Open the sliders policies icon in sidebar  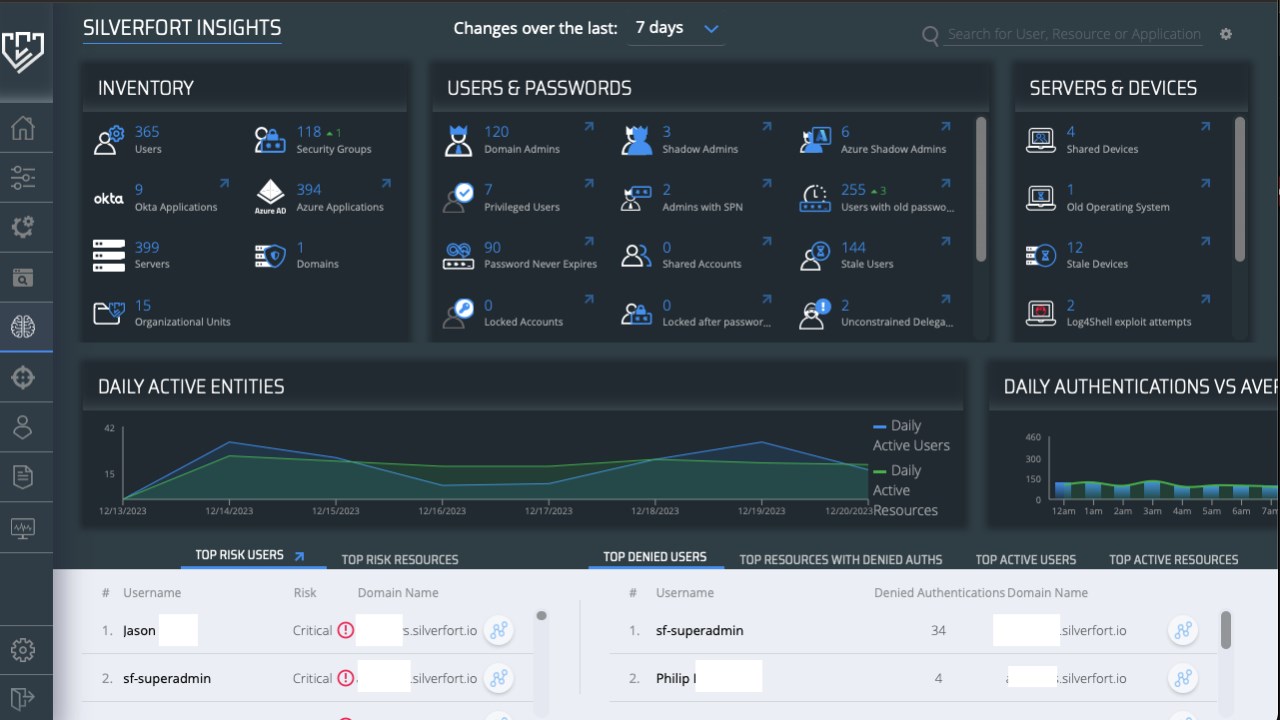[23, 177]
